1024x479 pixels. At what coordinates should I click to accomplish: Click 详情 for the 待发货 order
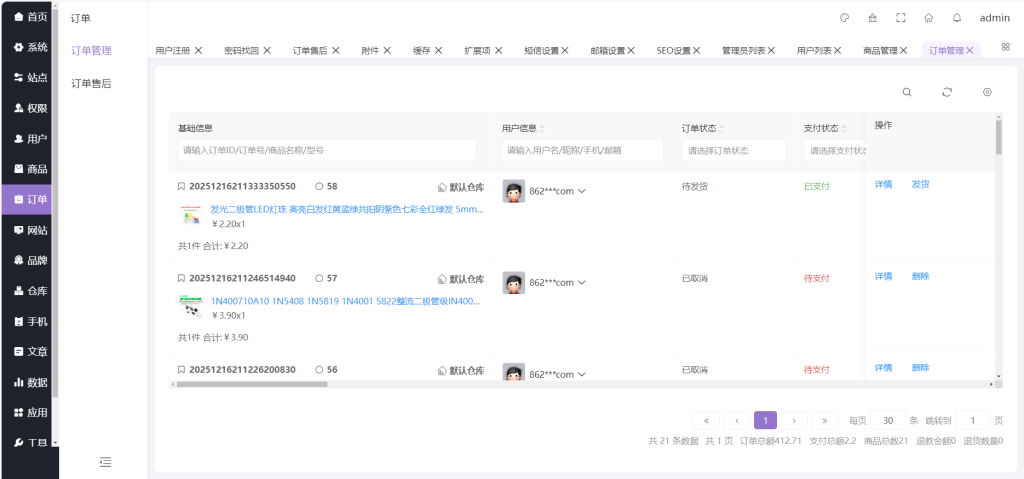tap(883, 184)
